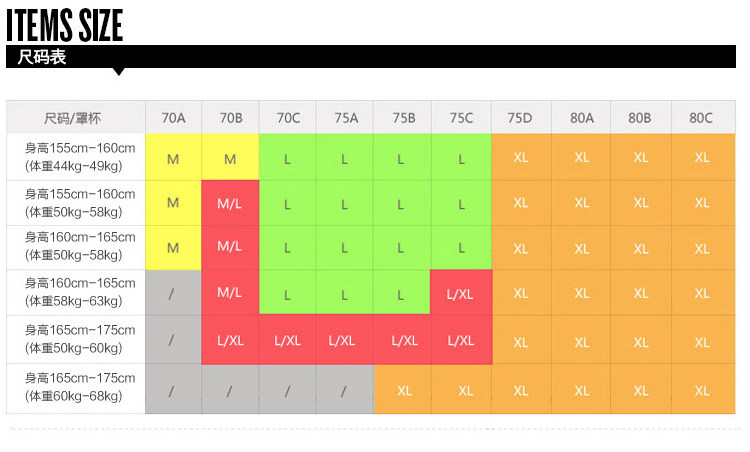Select row 身高160cm-165cm 体重58kg-63kg label
This screenshot has height=452, width=750.
point(76,292)
